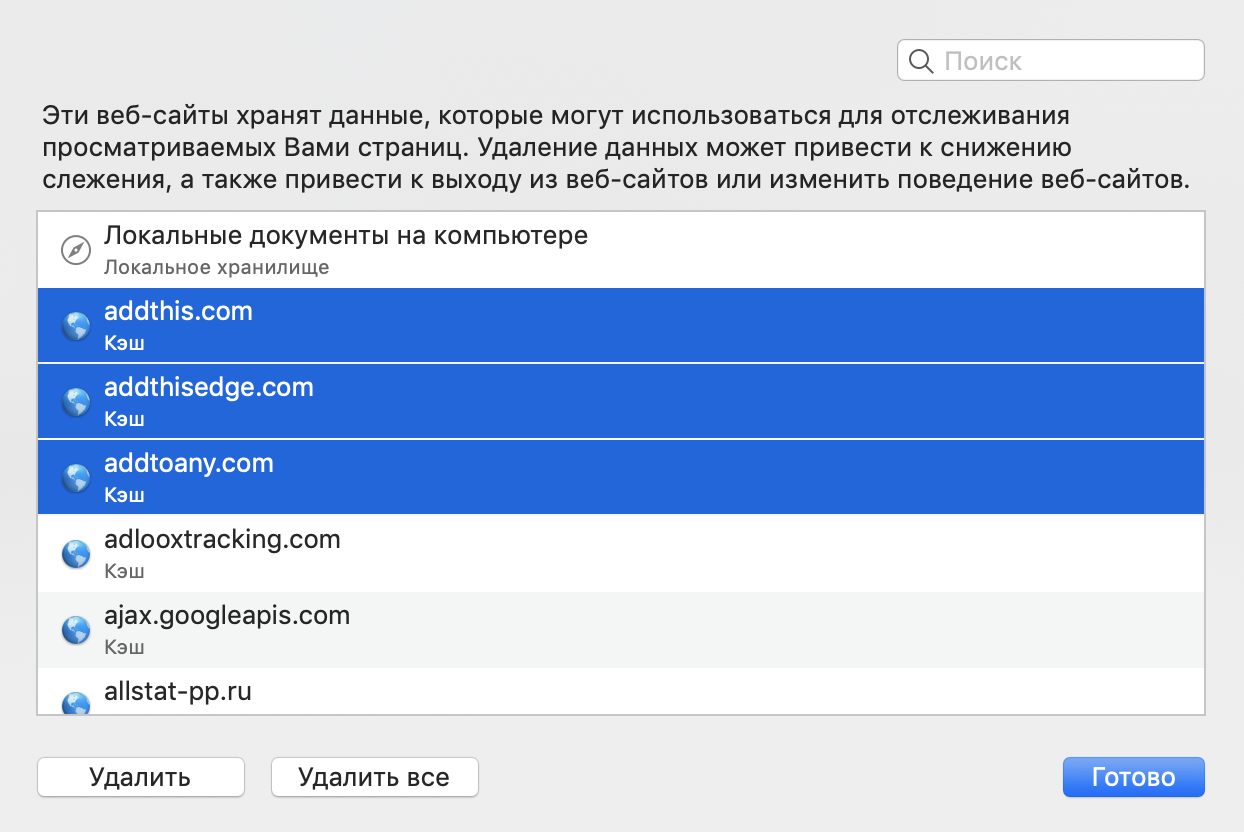
Task: Click the globe icon beside addtoany.com
Action: pos(76,478)
